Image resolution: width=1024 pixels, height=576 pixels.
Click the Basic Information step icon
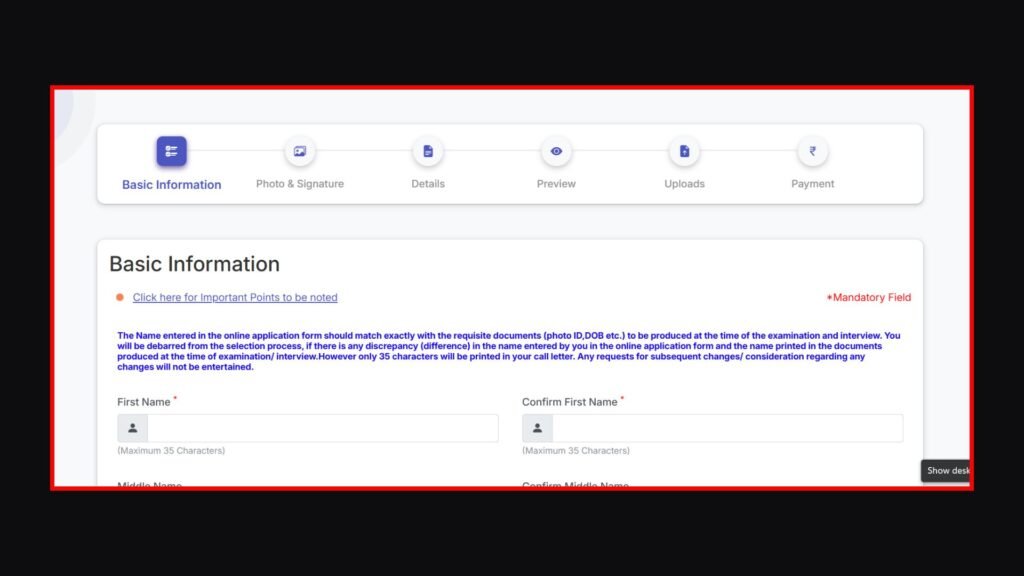pos(171,151)
